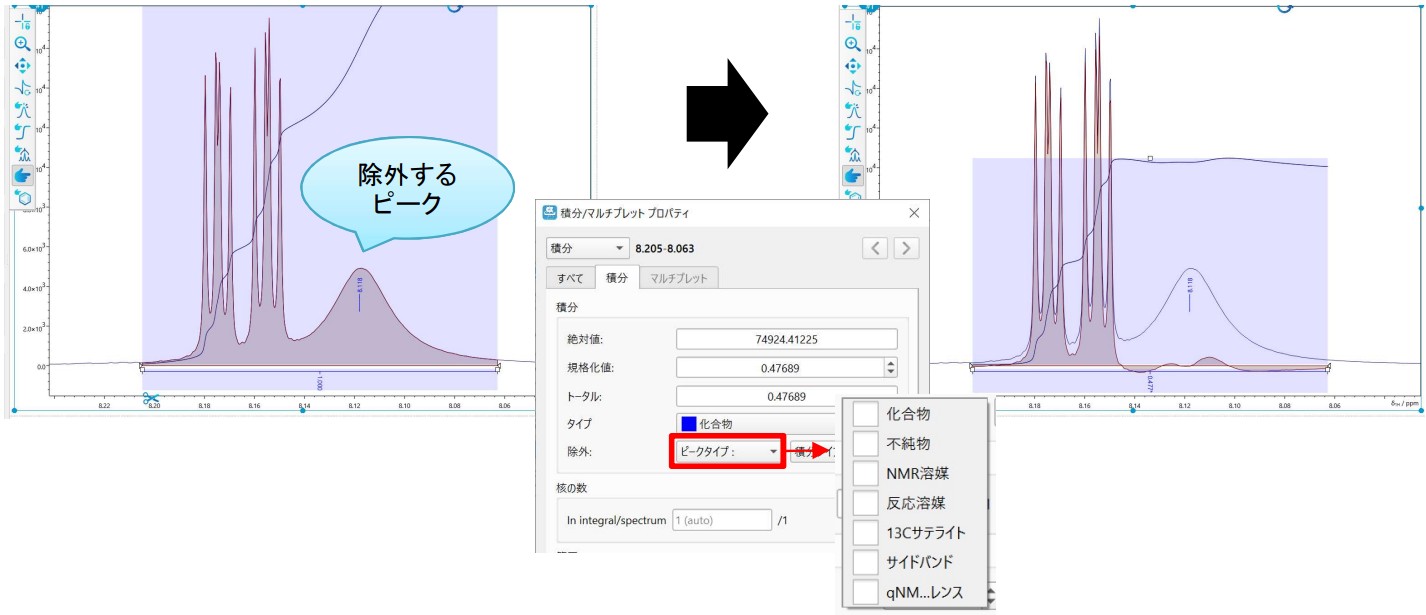1426x615 pixels.
Task: Select the multiplet analysis tool in right spectrum toolbar
Action: click(x=853, y=153)
